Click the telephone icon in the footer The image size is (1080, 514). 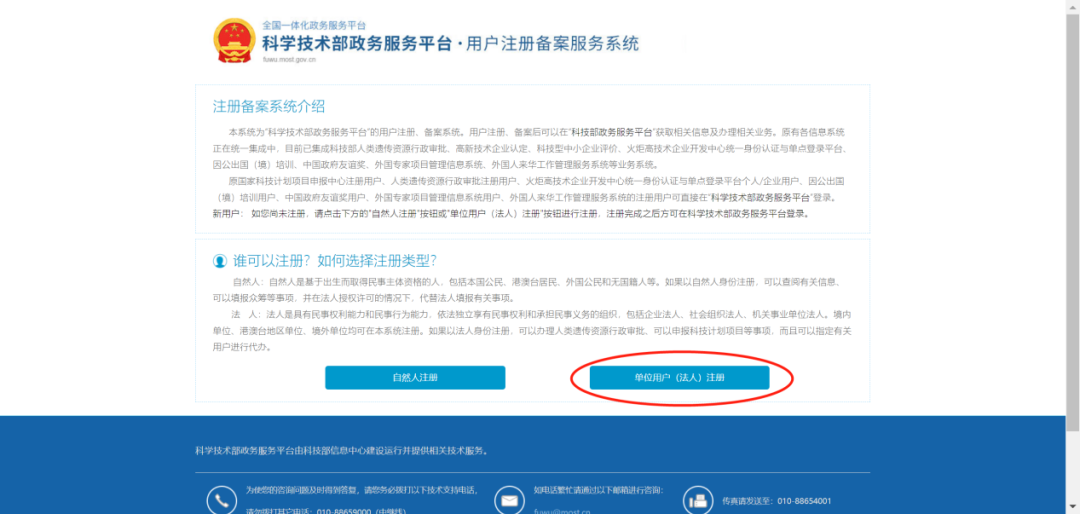(220, 499)
